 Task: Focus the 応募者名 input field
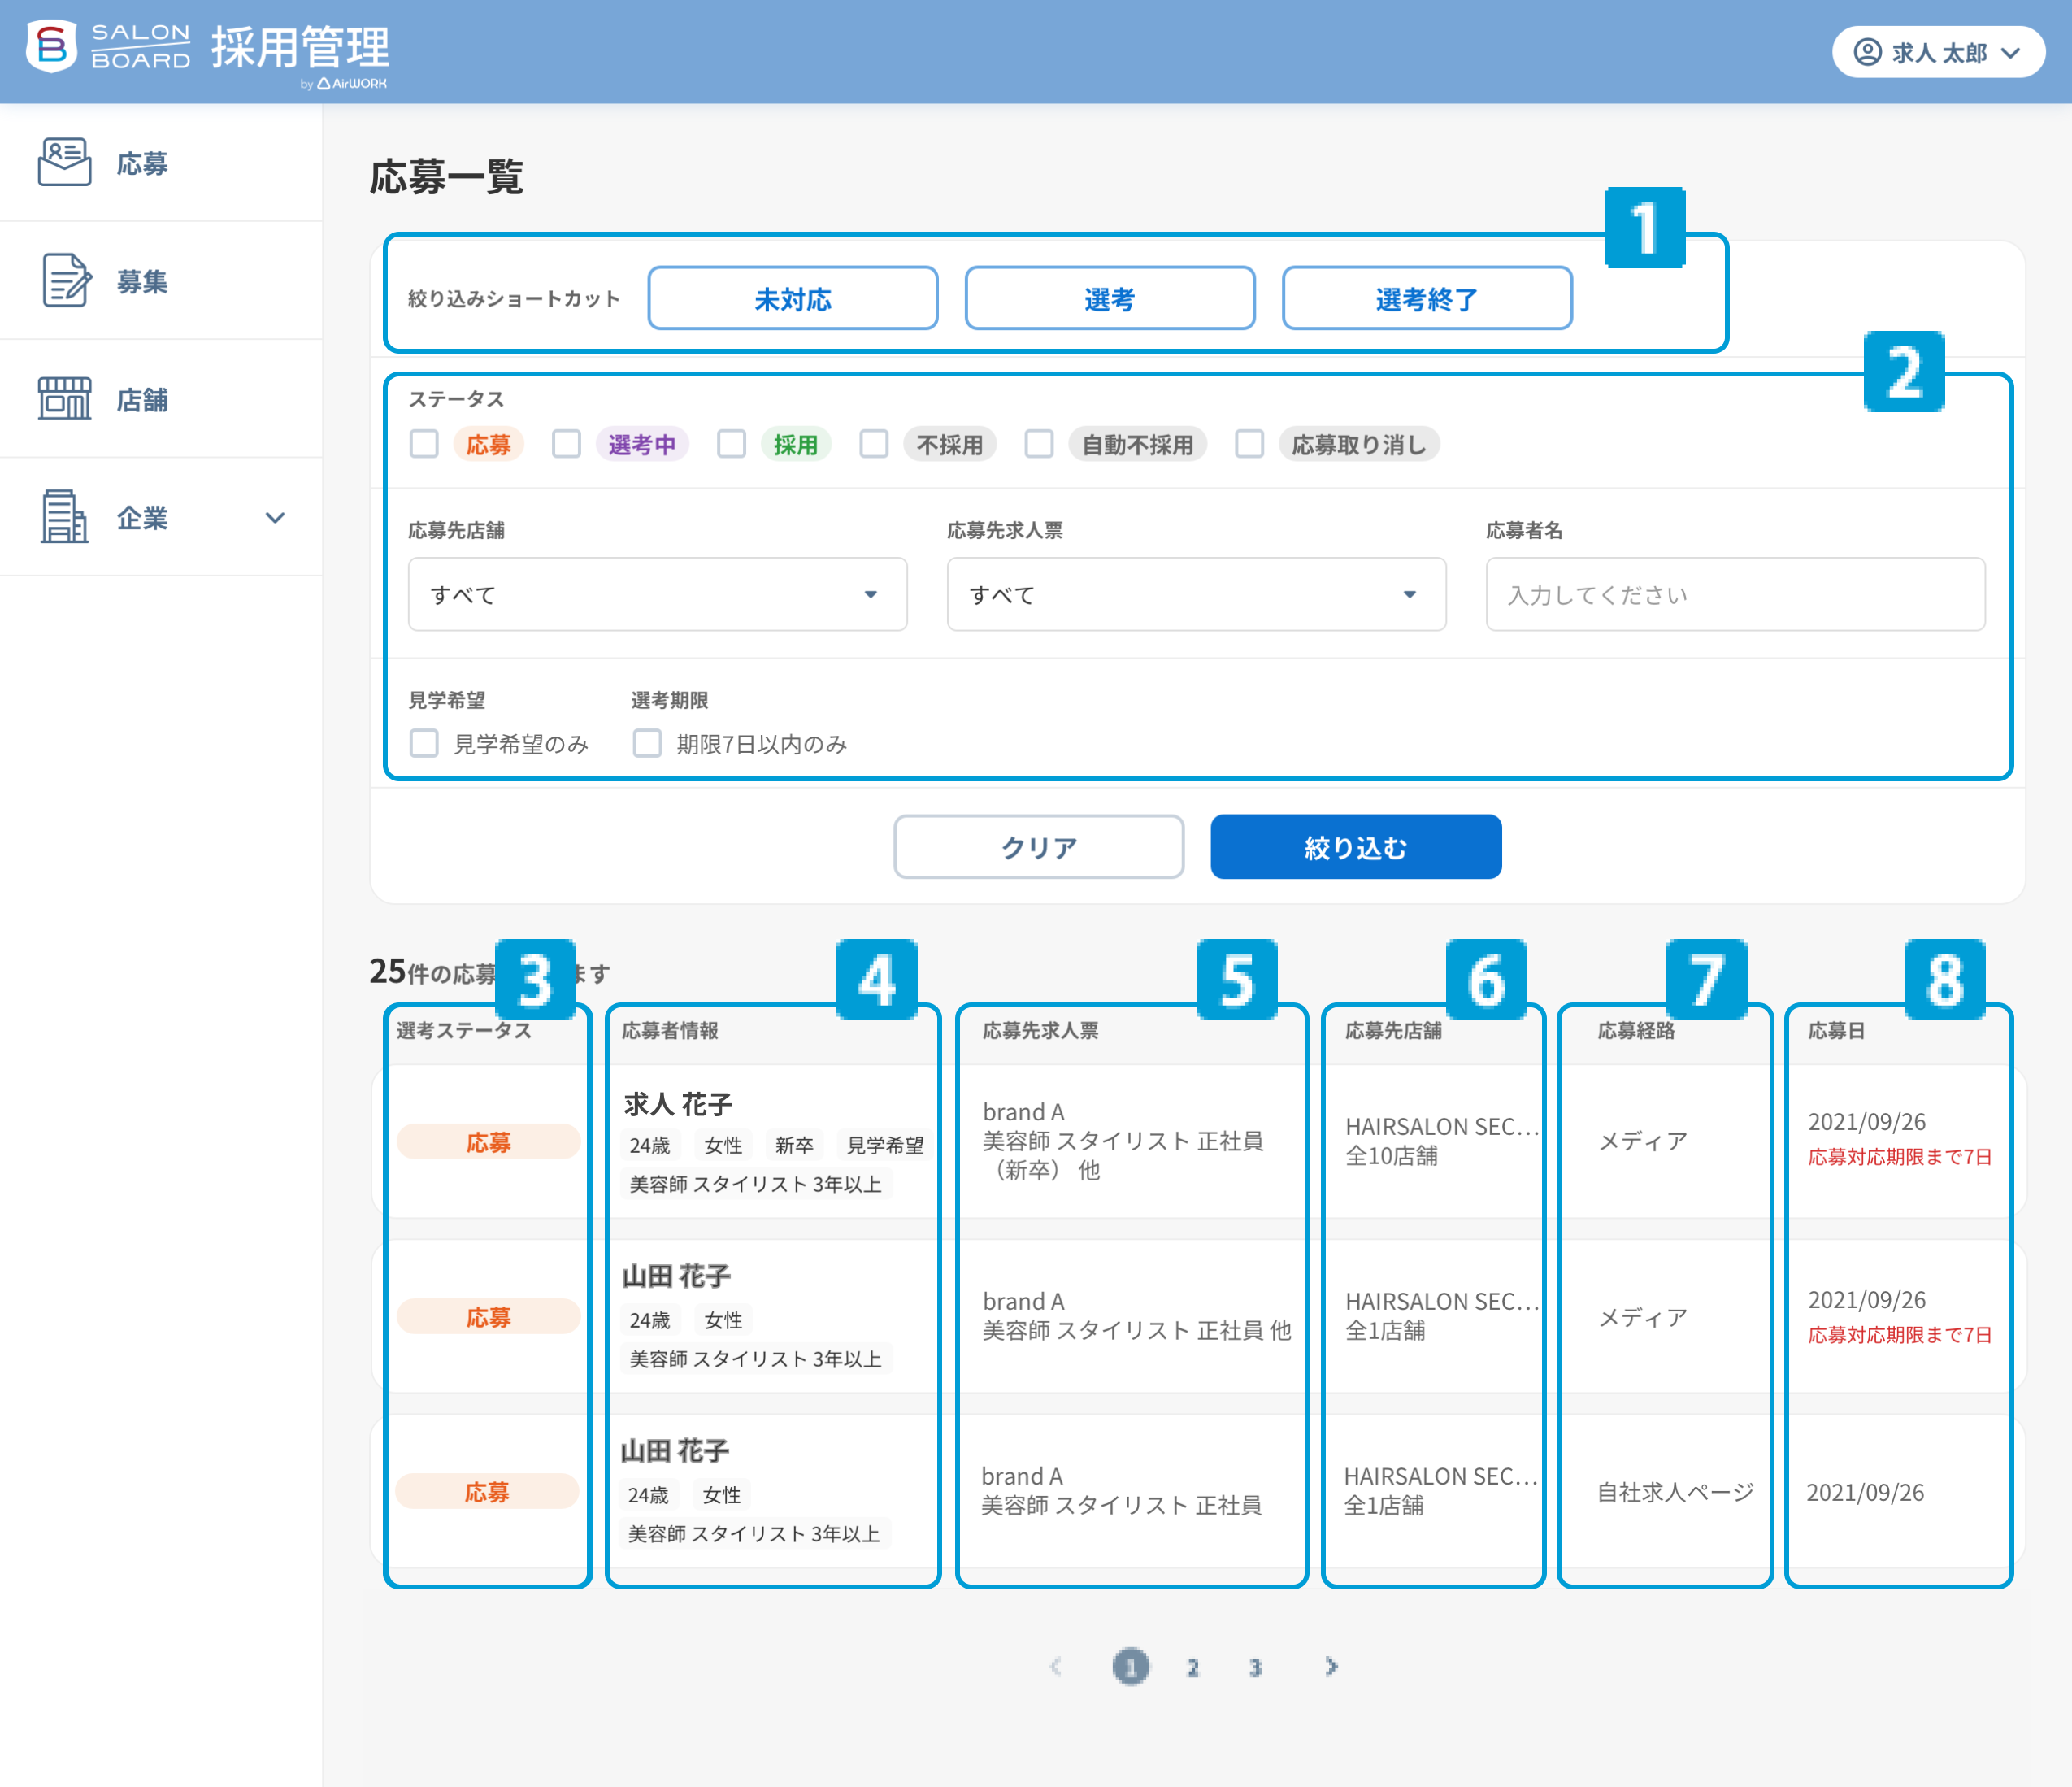pos(1735,594)
